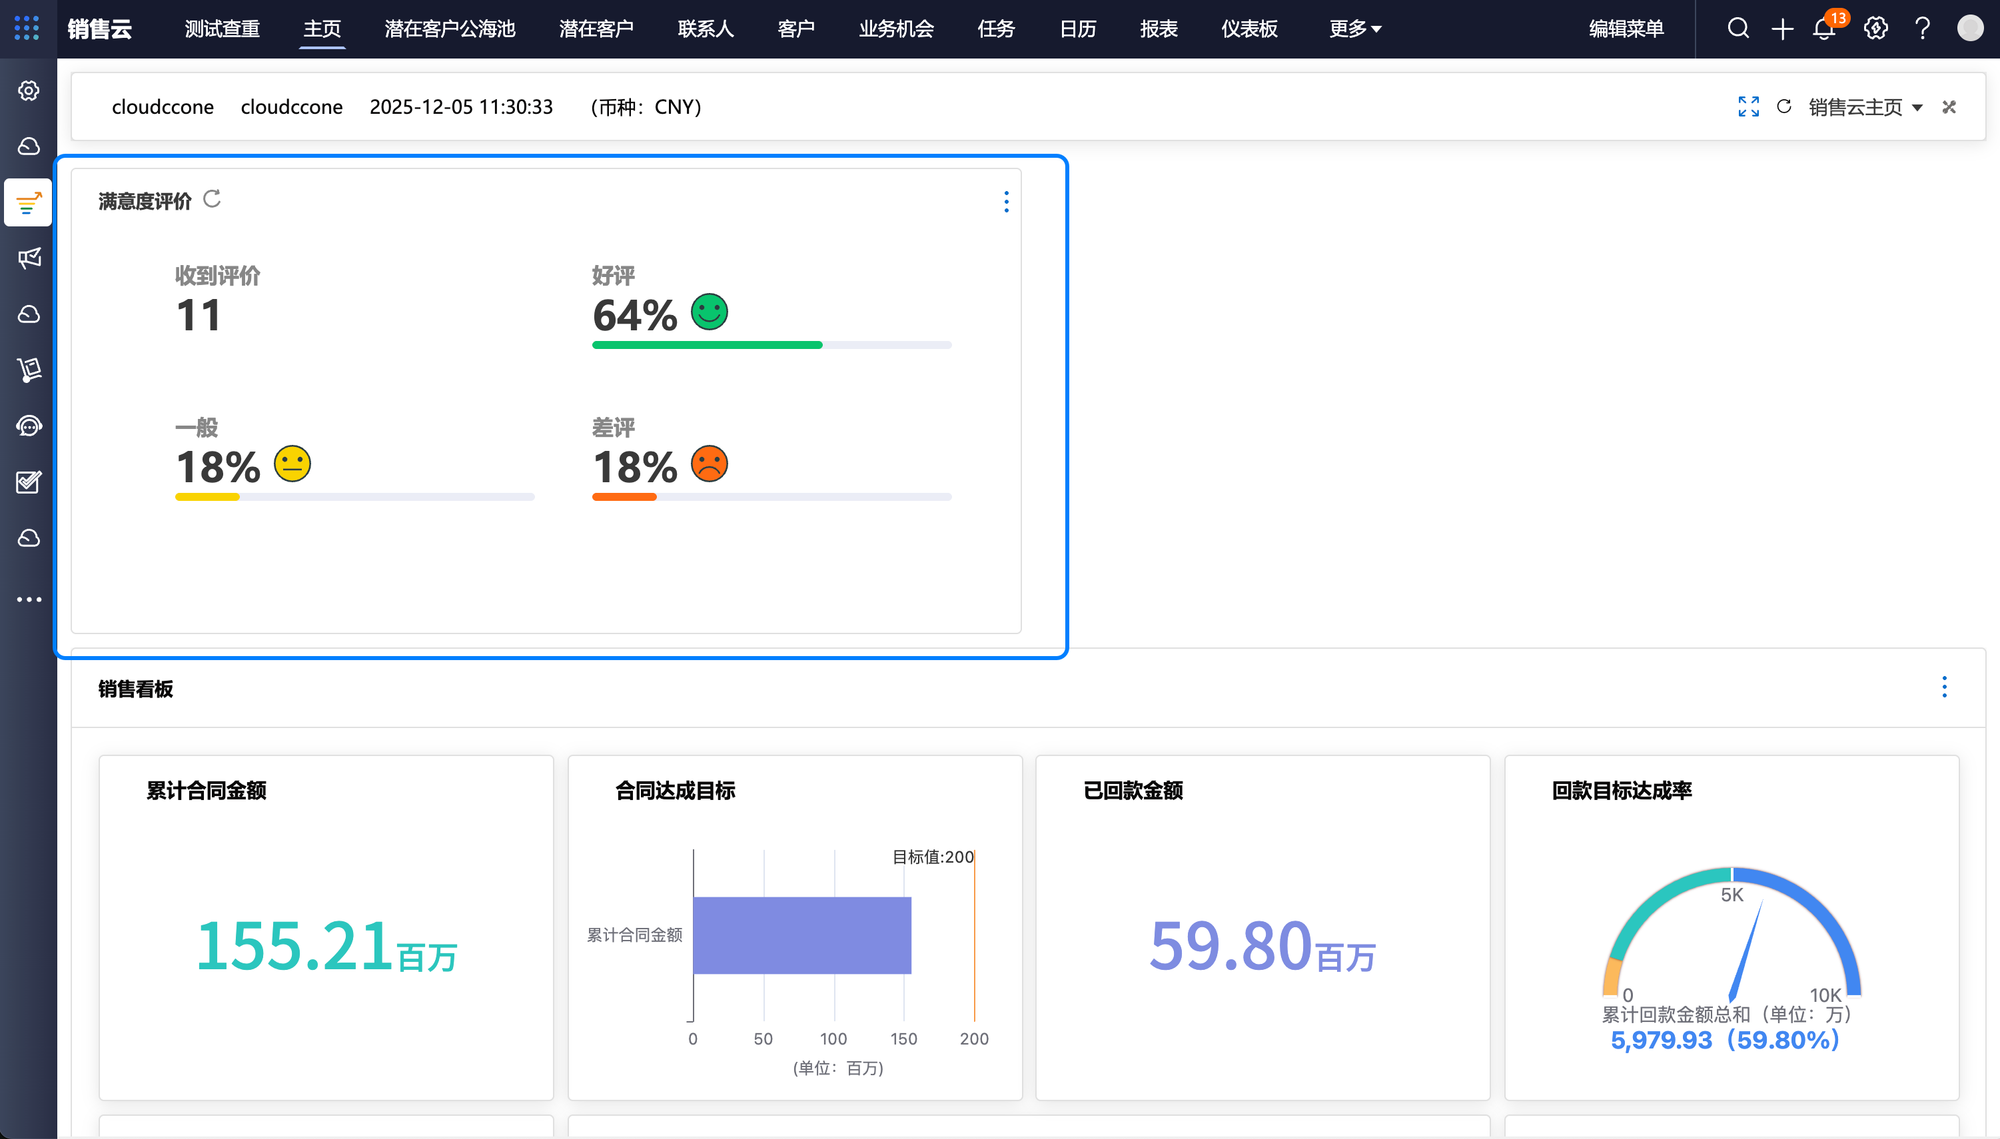
Task: Open the megaphone marketing sidebar icon
Action: [x=29, y=258]
